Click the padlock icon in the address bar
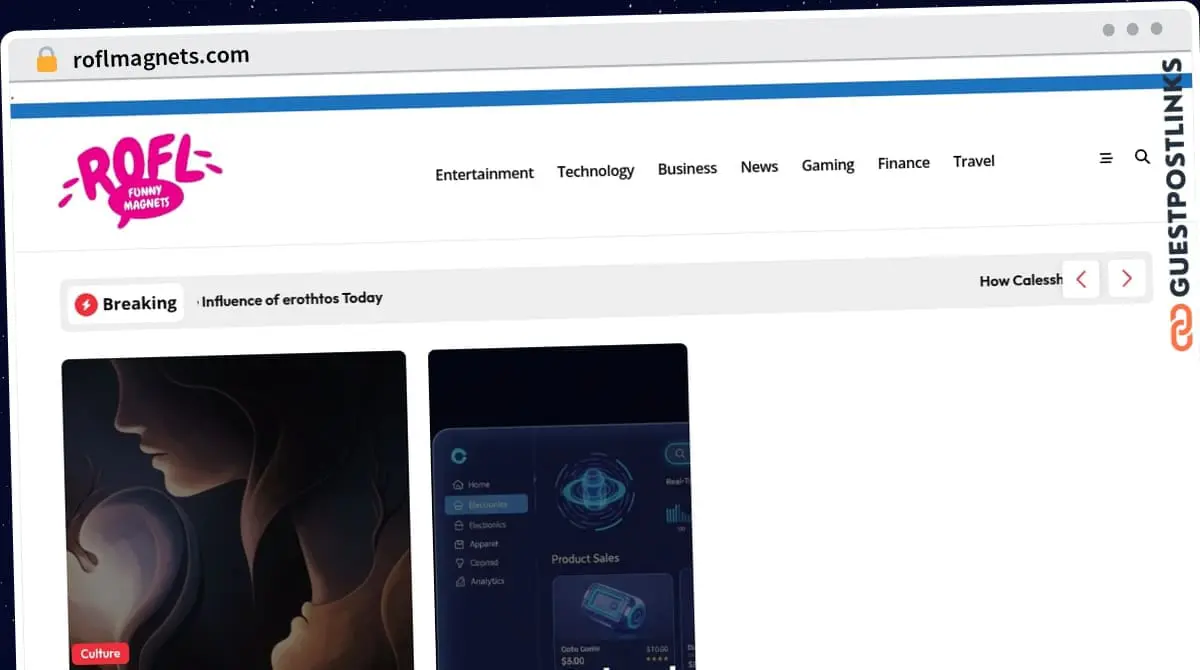The height and width of the screenshot is (670, 1200). (x=46, y=59)
